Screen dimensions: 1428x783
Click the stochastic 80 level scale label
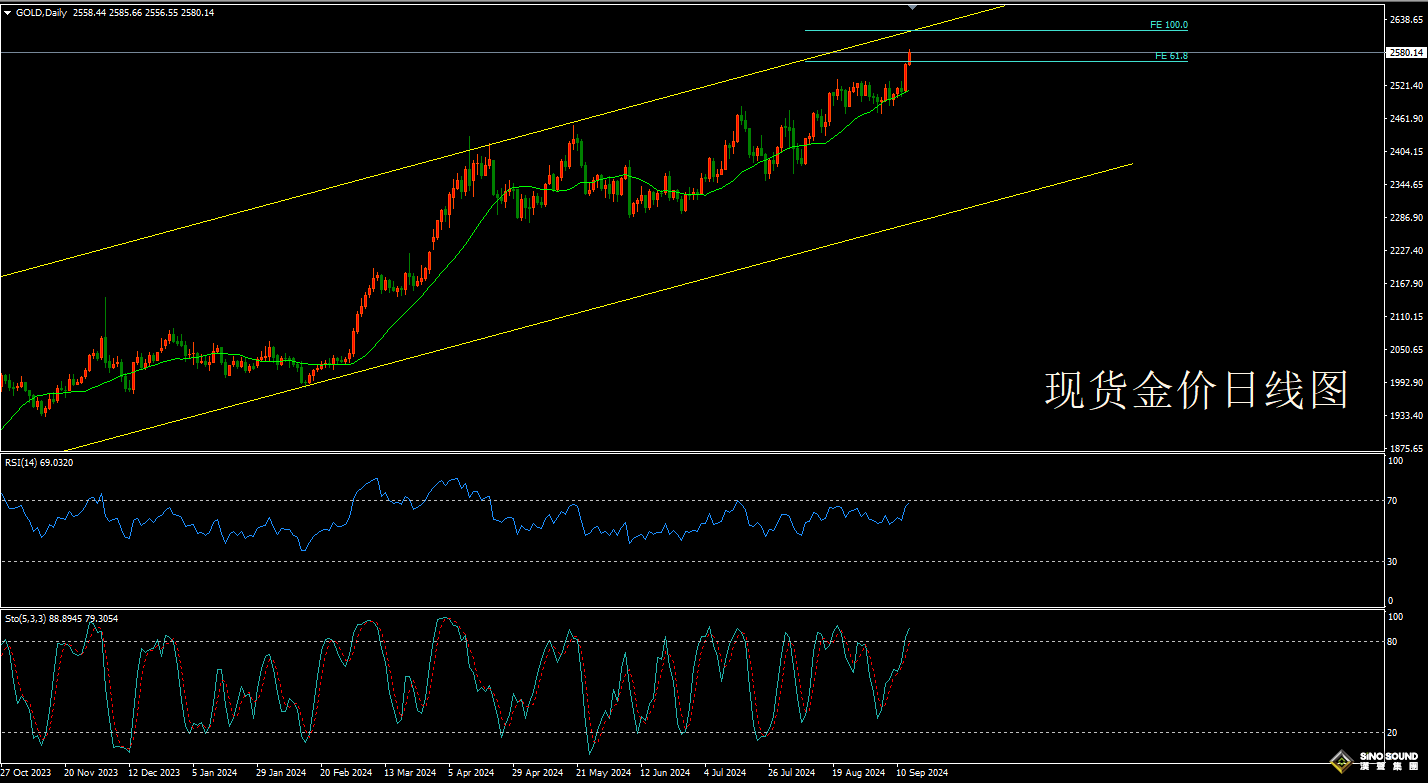pos(1391,641)
